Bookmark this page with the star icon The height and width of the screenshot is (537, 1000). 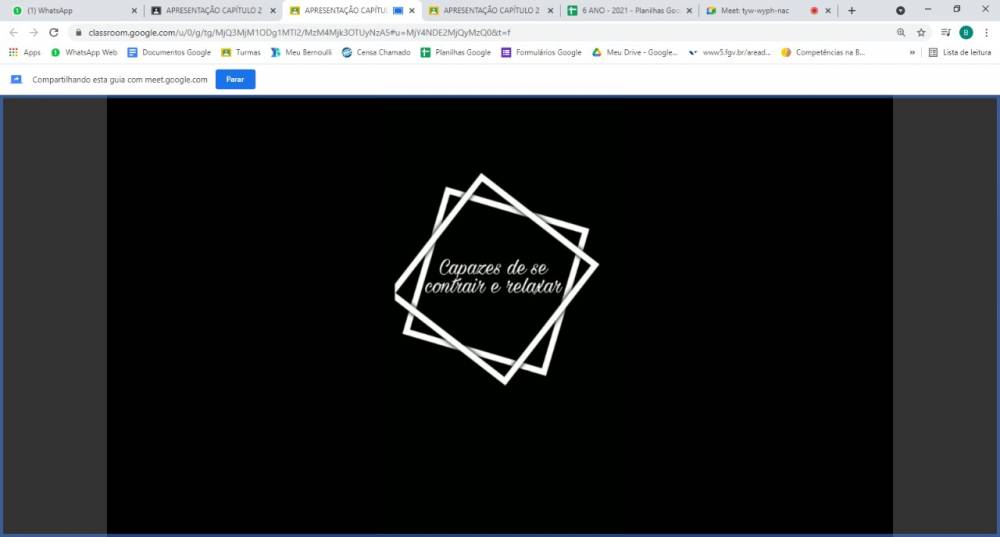point(921,32)
